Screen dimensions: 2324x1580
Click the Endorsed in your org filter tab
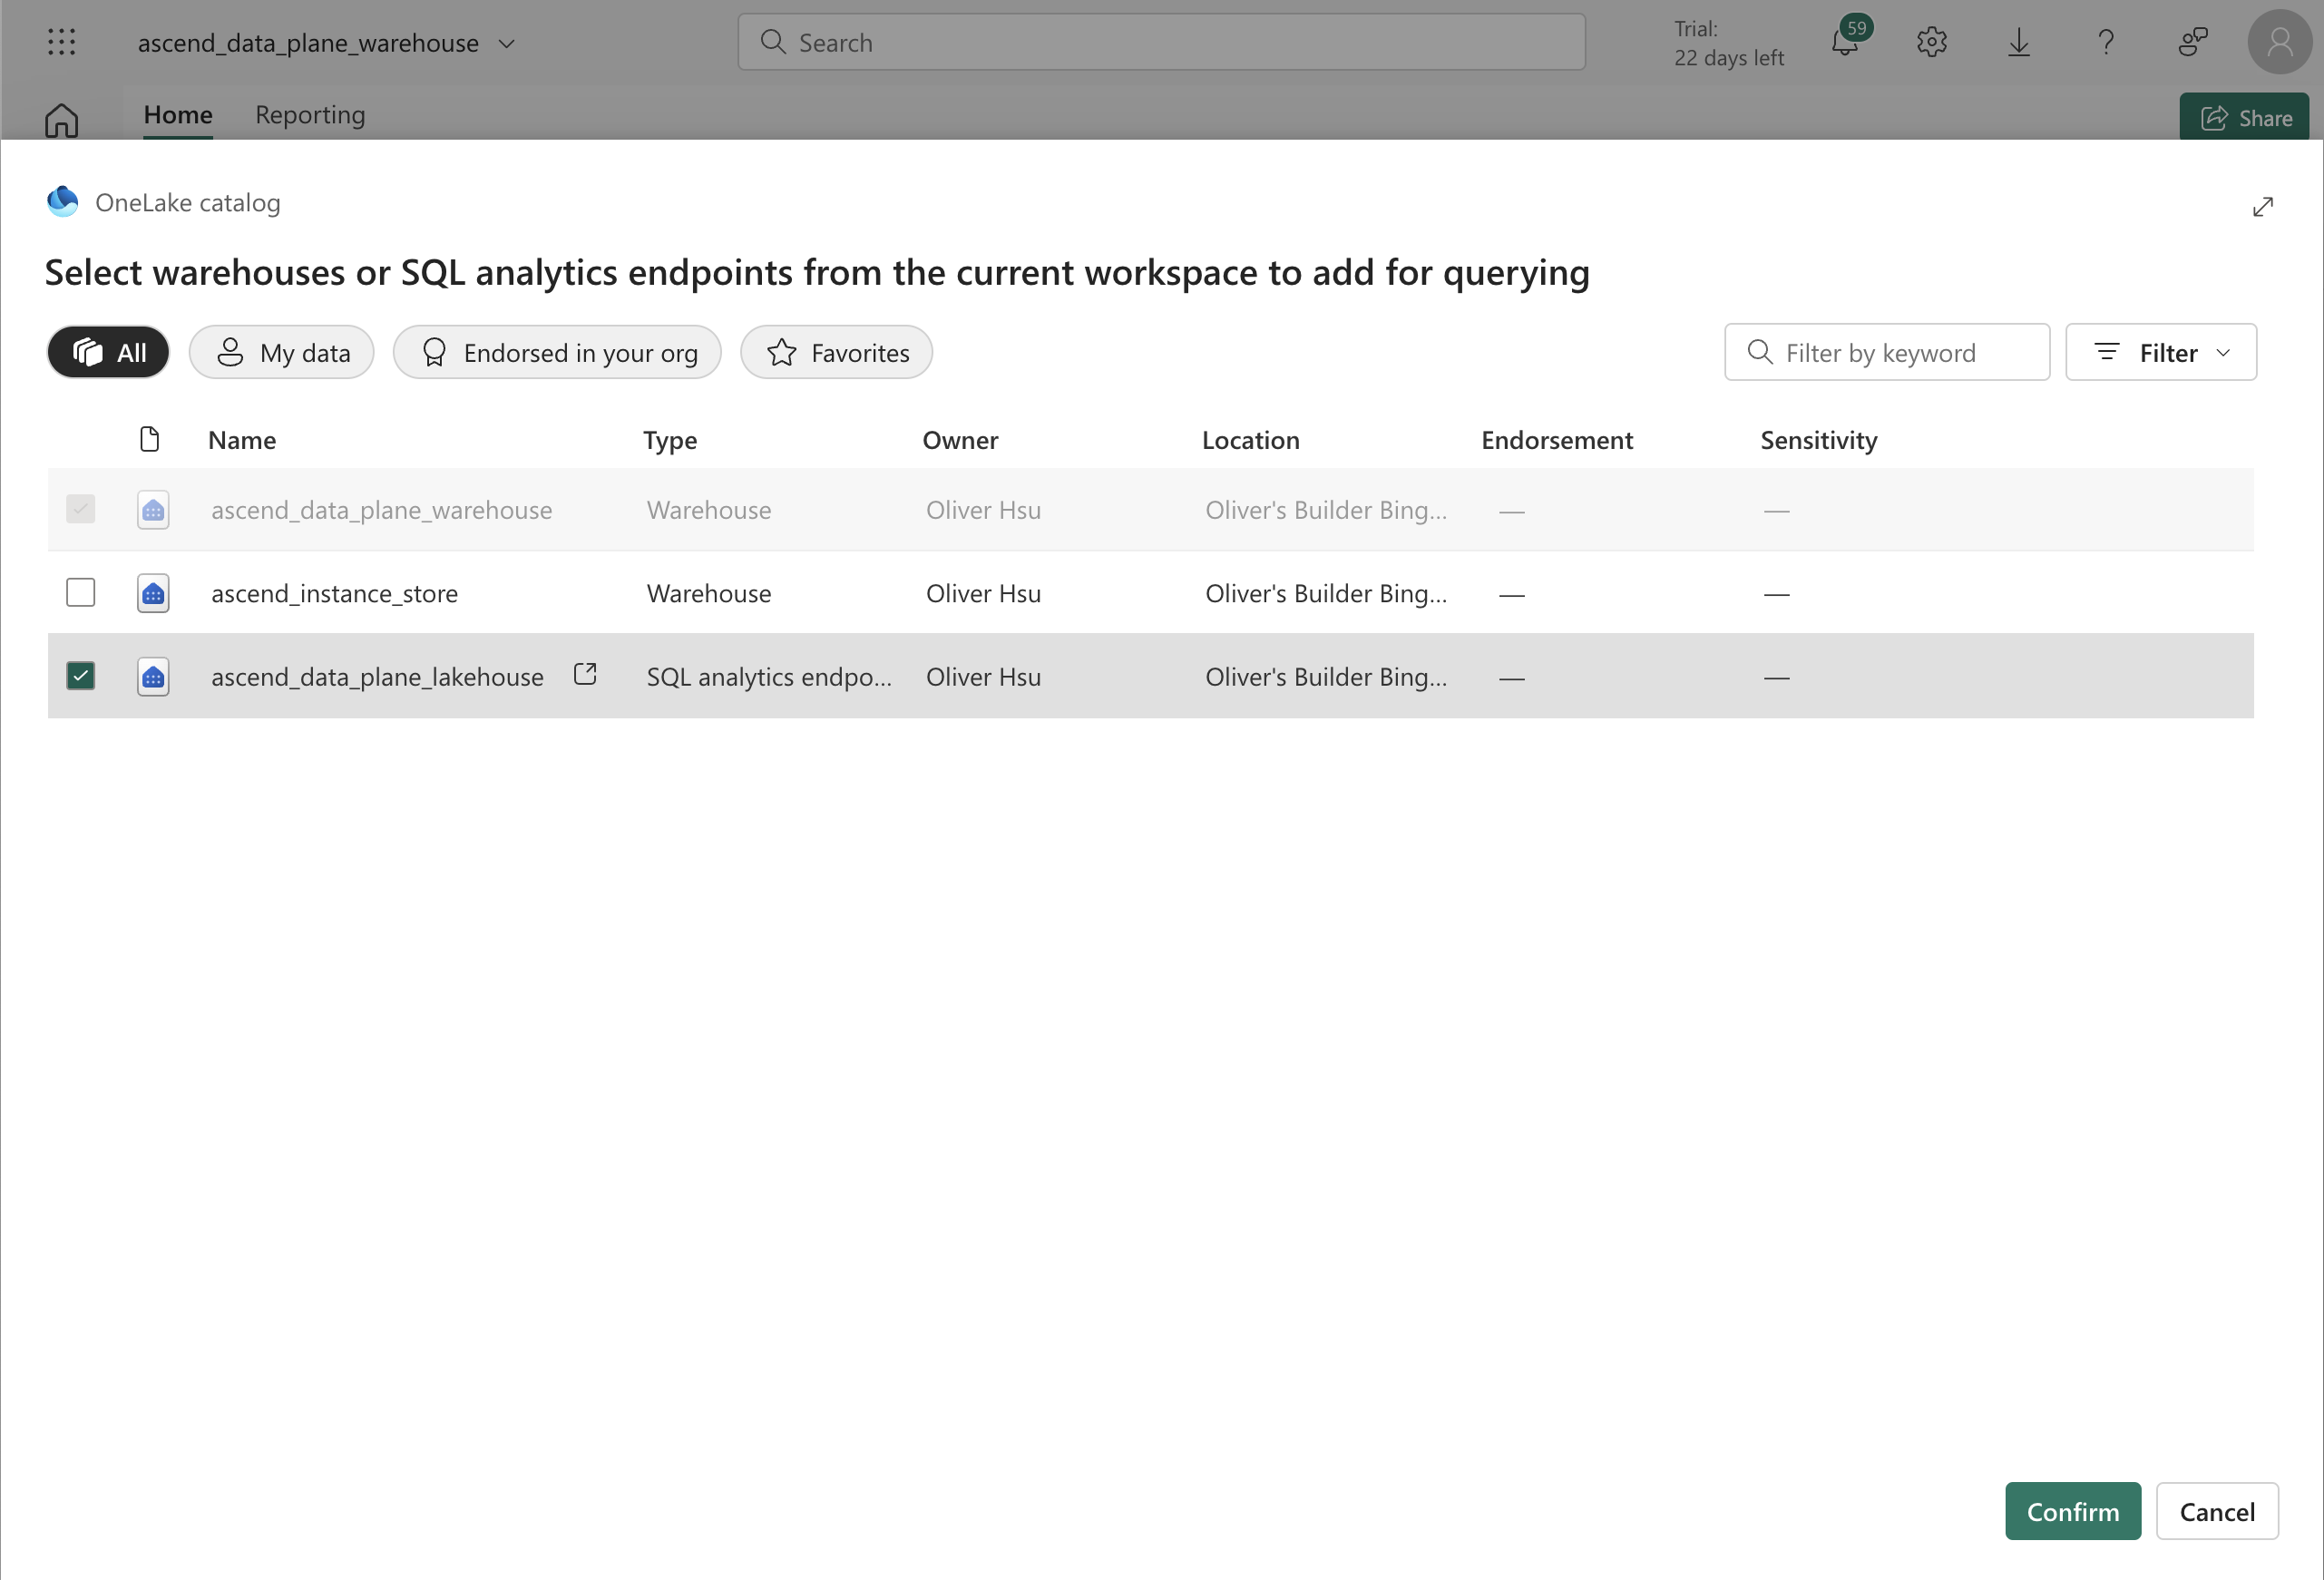pyautogui.click(x=555, y=351)
